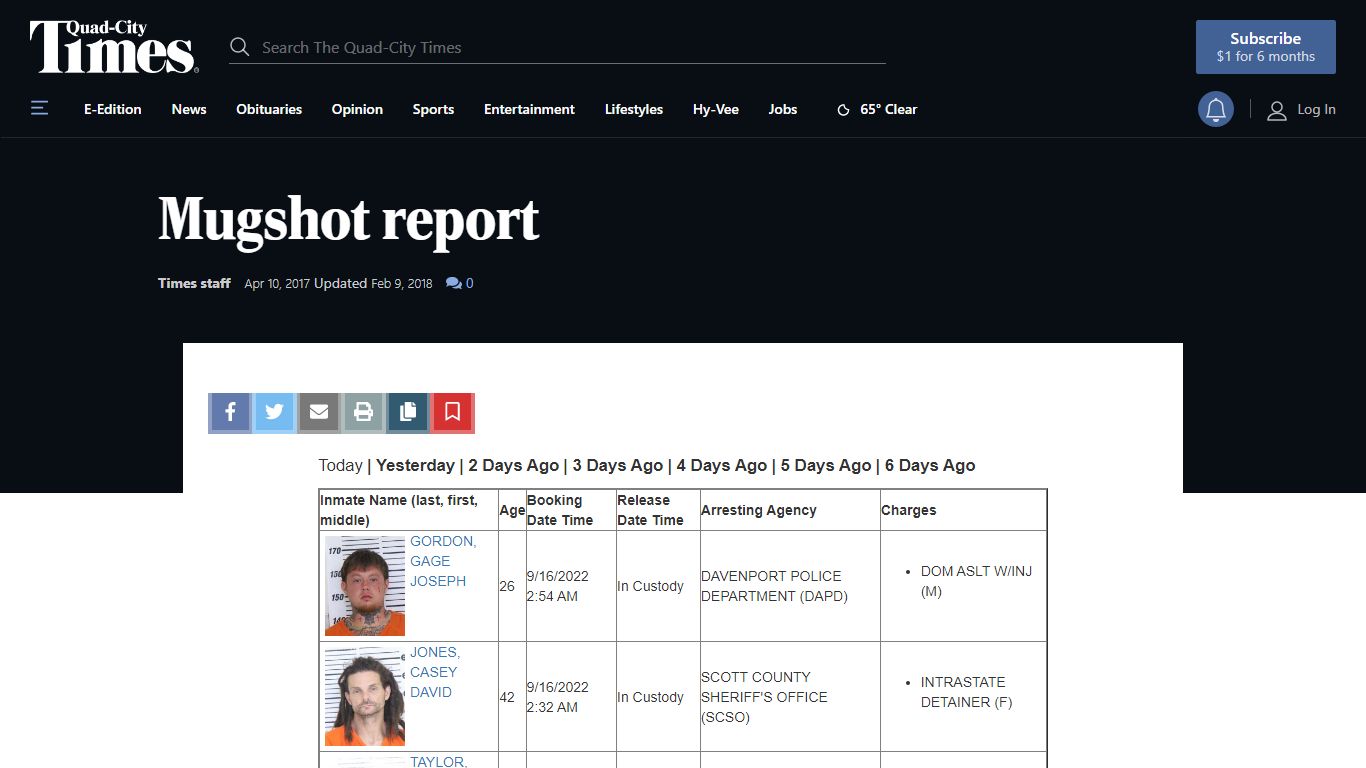This screenshot has height=768, width=1366.
Task: Show bookings from 4 Days Ago
Action: click(722, 465)
